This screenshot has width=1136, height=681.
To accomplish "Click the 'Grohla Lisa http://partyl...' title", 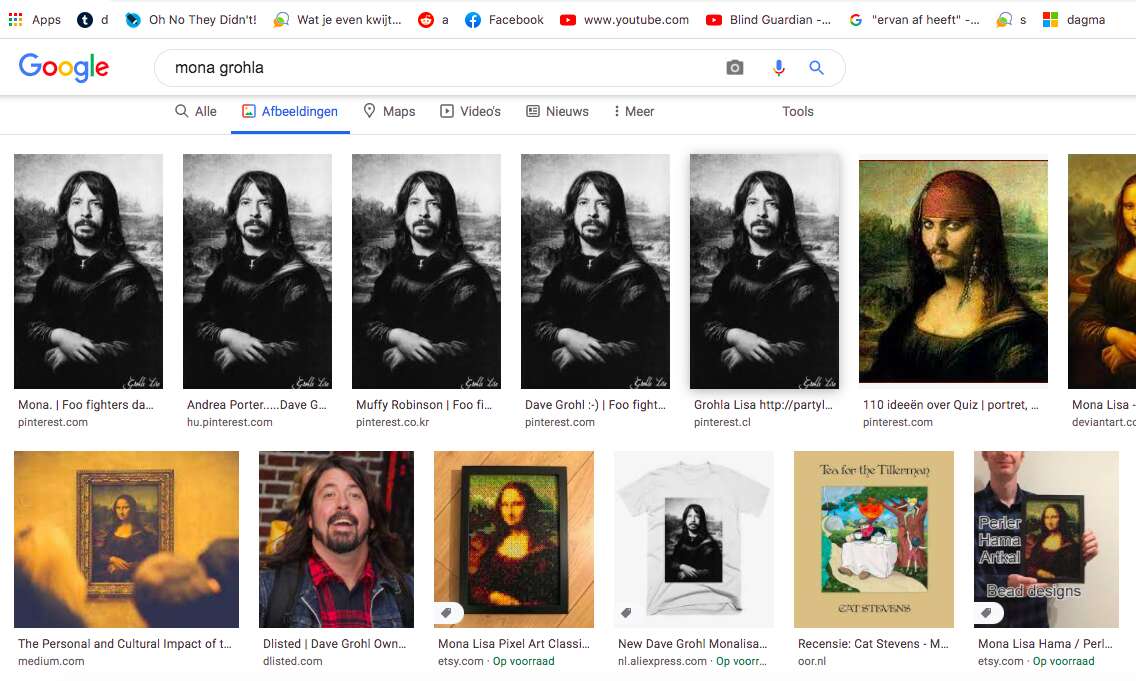I will (763, 404).
